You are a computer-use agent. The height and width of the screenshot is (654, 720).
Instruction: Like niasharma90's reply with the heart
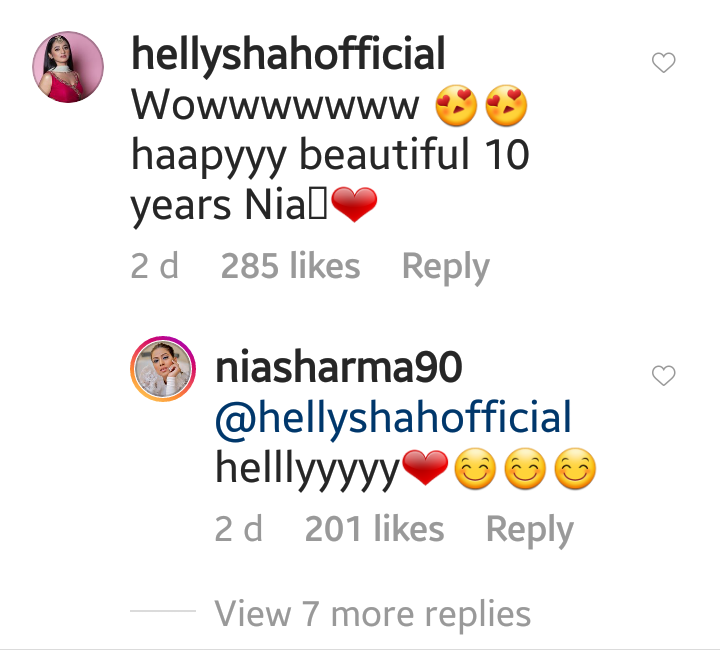[664, 376]
